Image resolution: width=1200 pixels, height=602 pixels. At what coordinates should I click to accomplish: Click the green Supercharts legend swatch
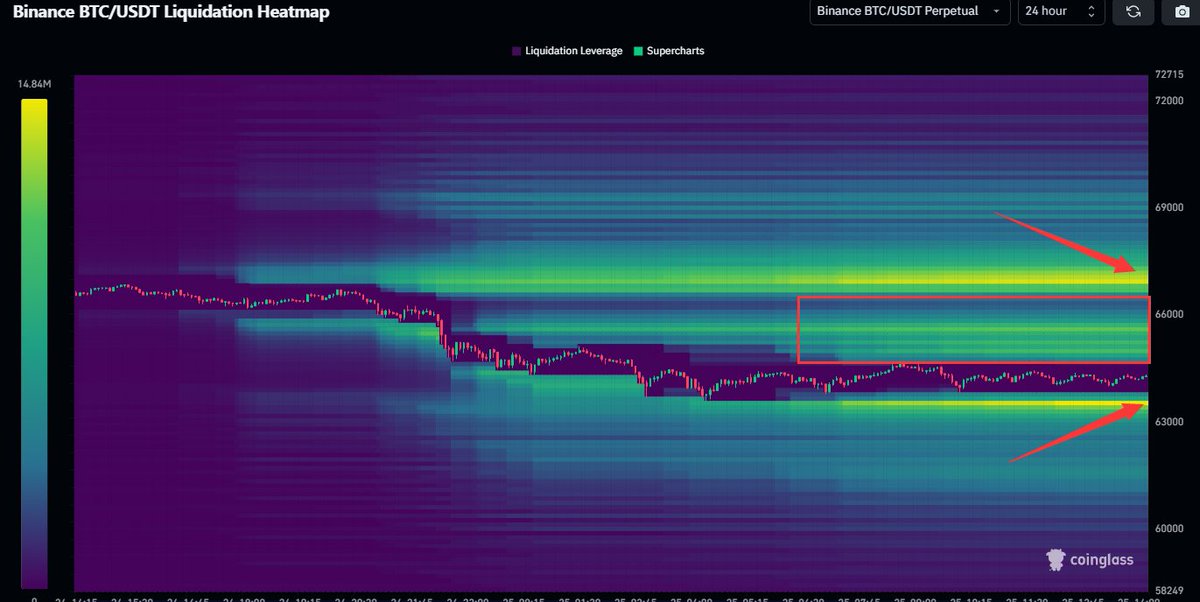click(638, 51)
